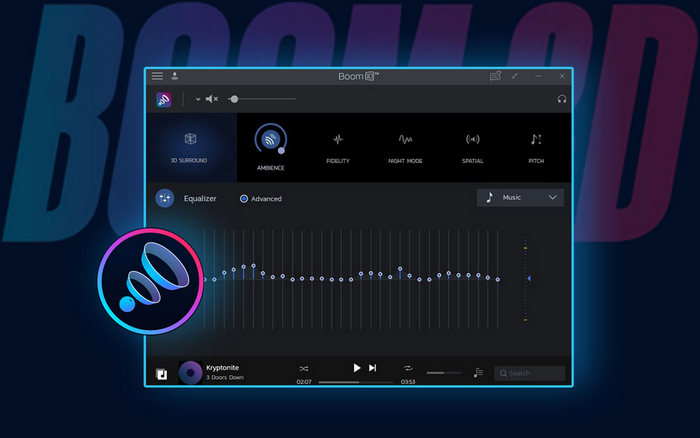Image resolution: width=700 pixels, height=438 pixels.
Task: Open the playlist queue icon
Action: click(478, 372)
